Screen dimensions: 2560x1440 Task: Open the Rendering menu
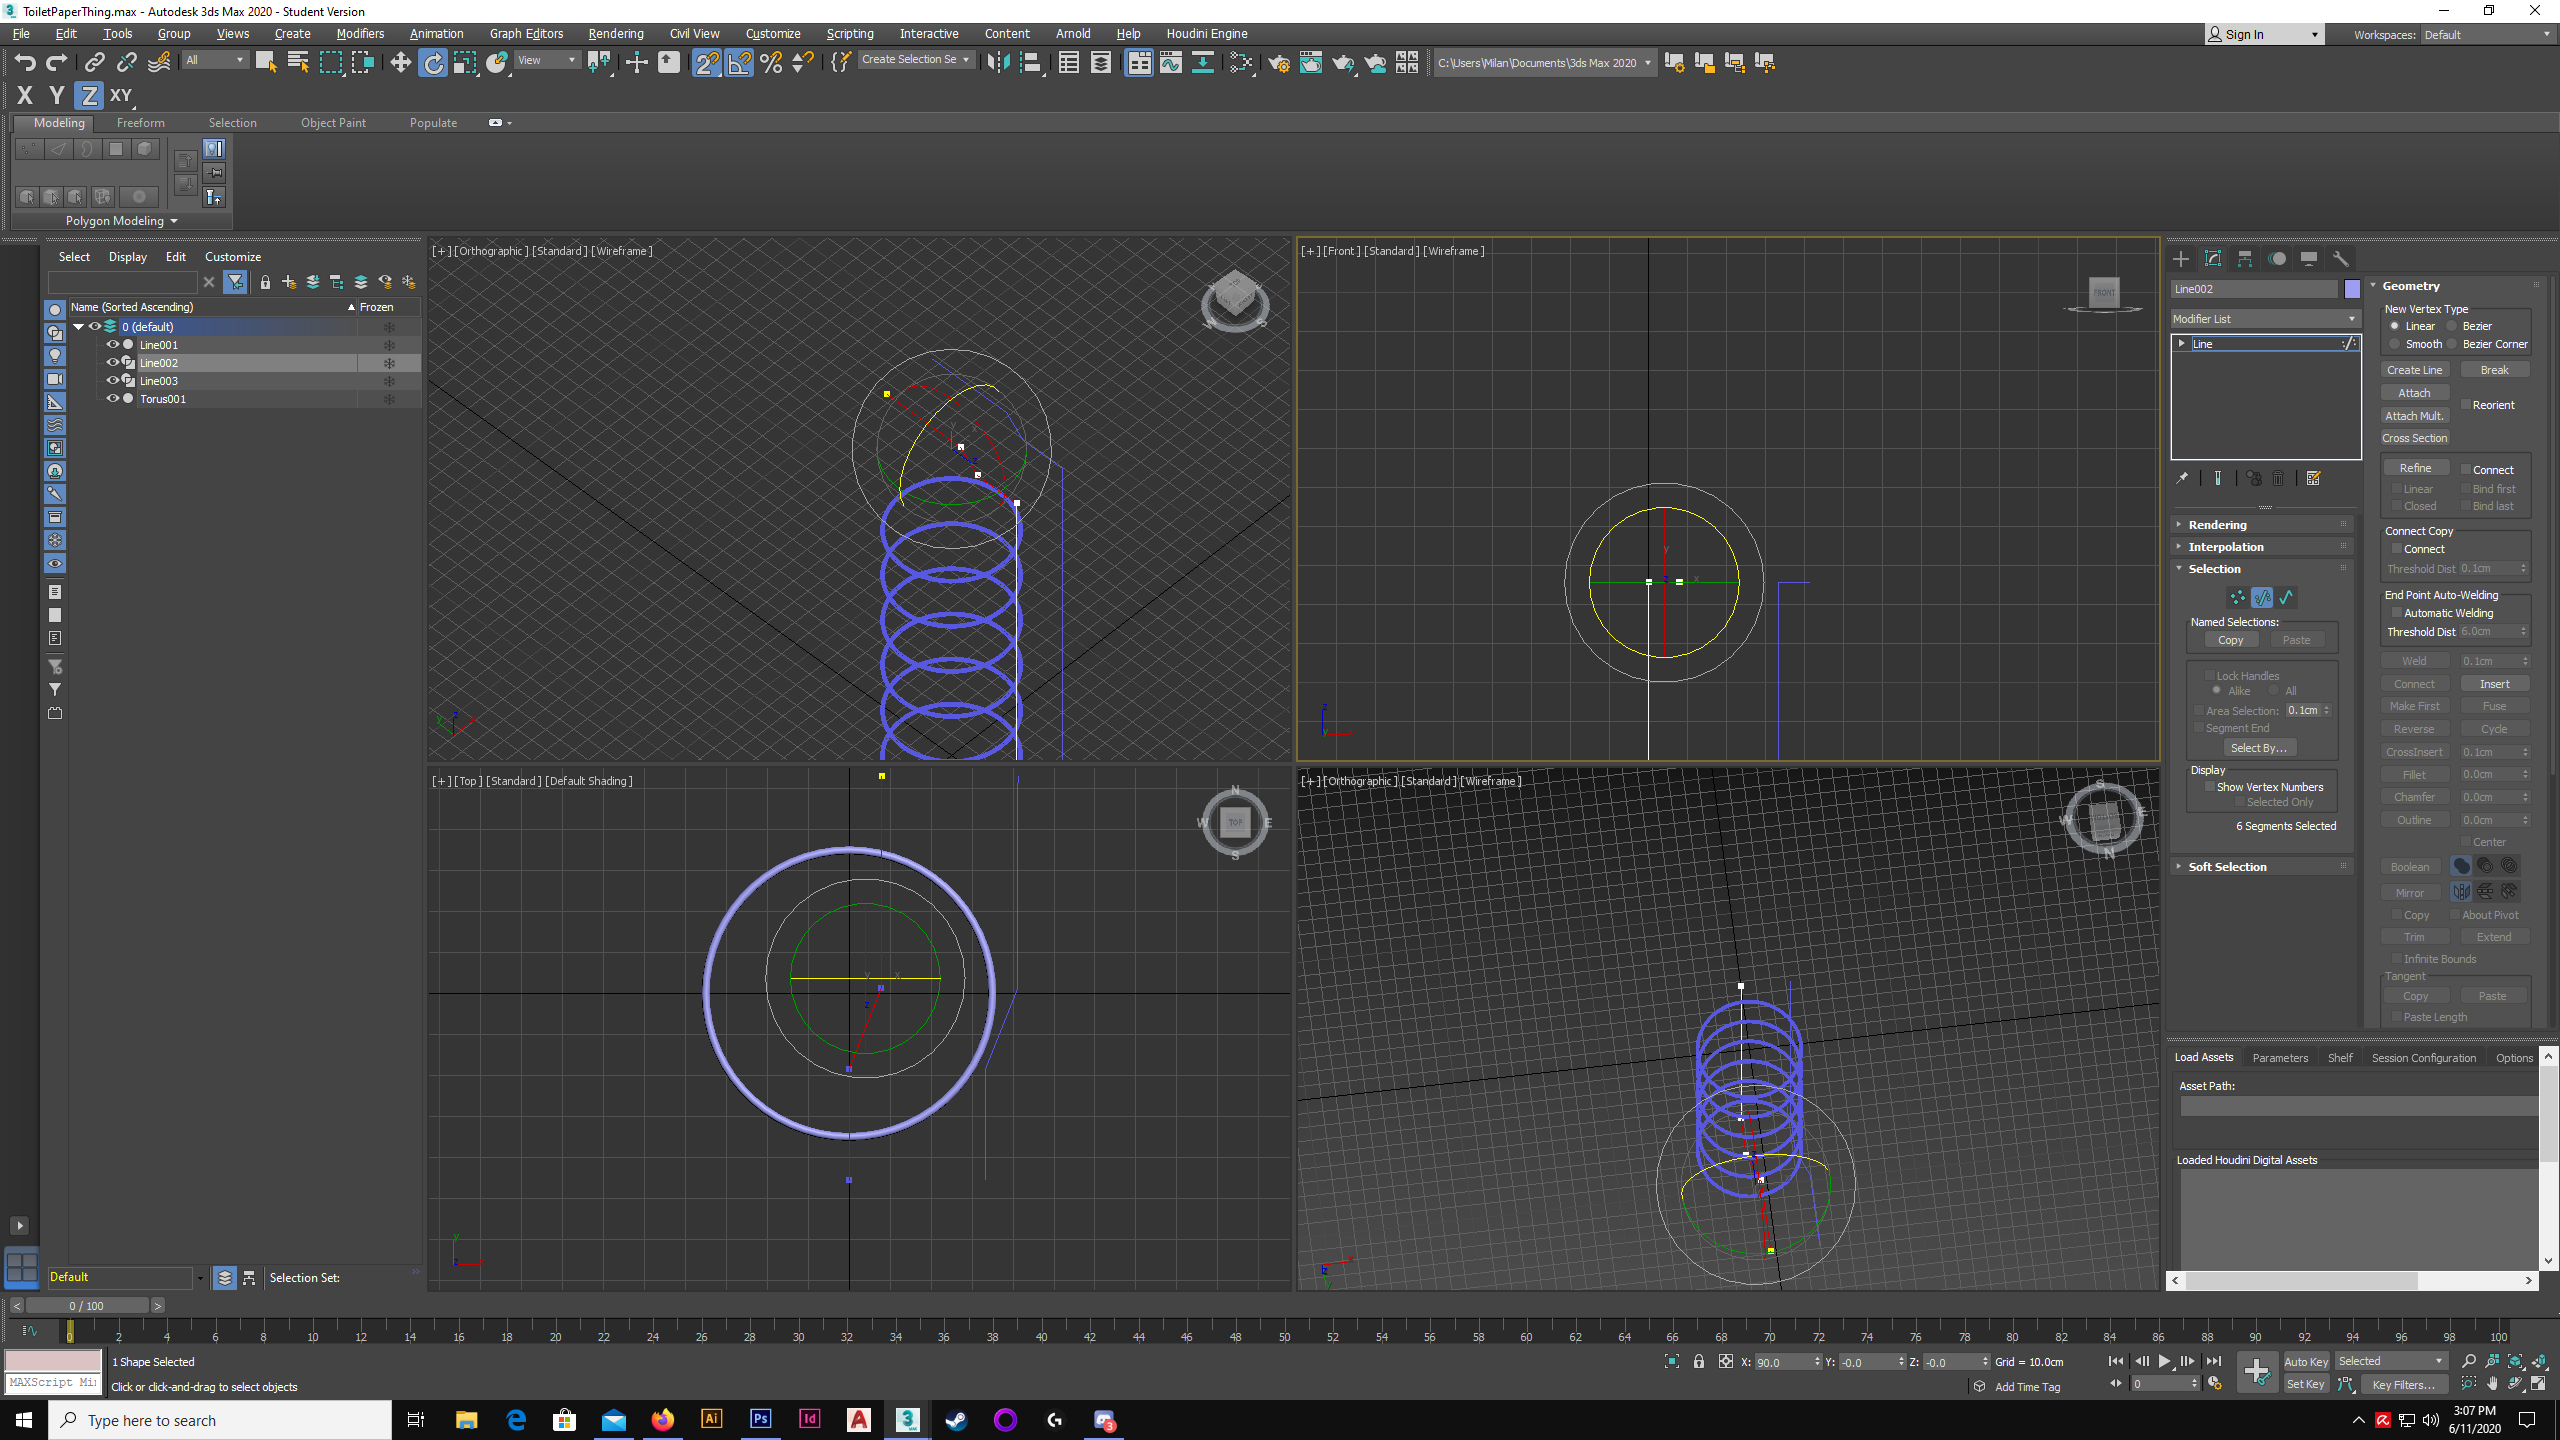615,34
